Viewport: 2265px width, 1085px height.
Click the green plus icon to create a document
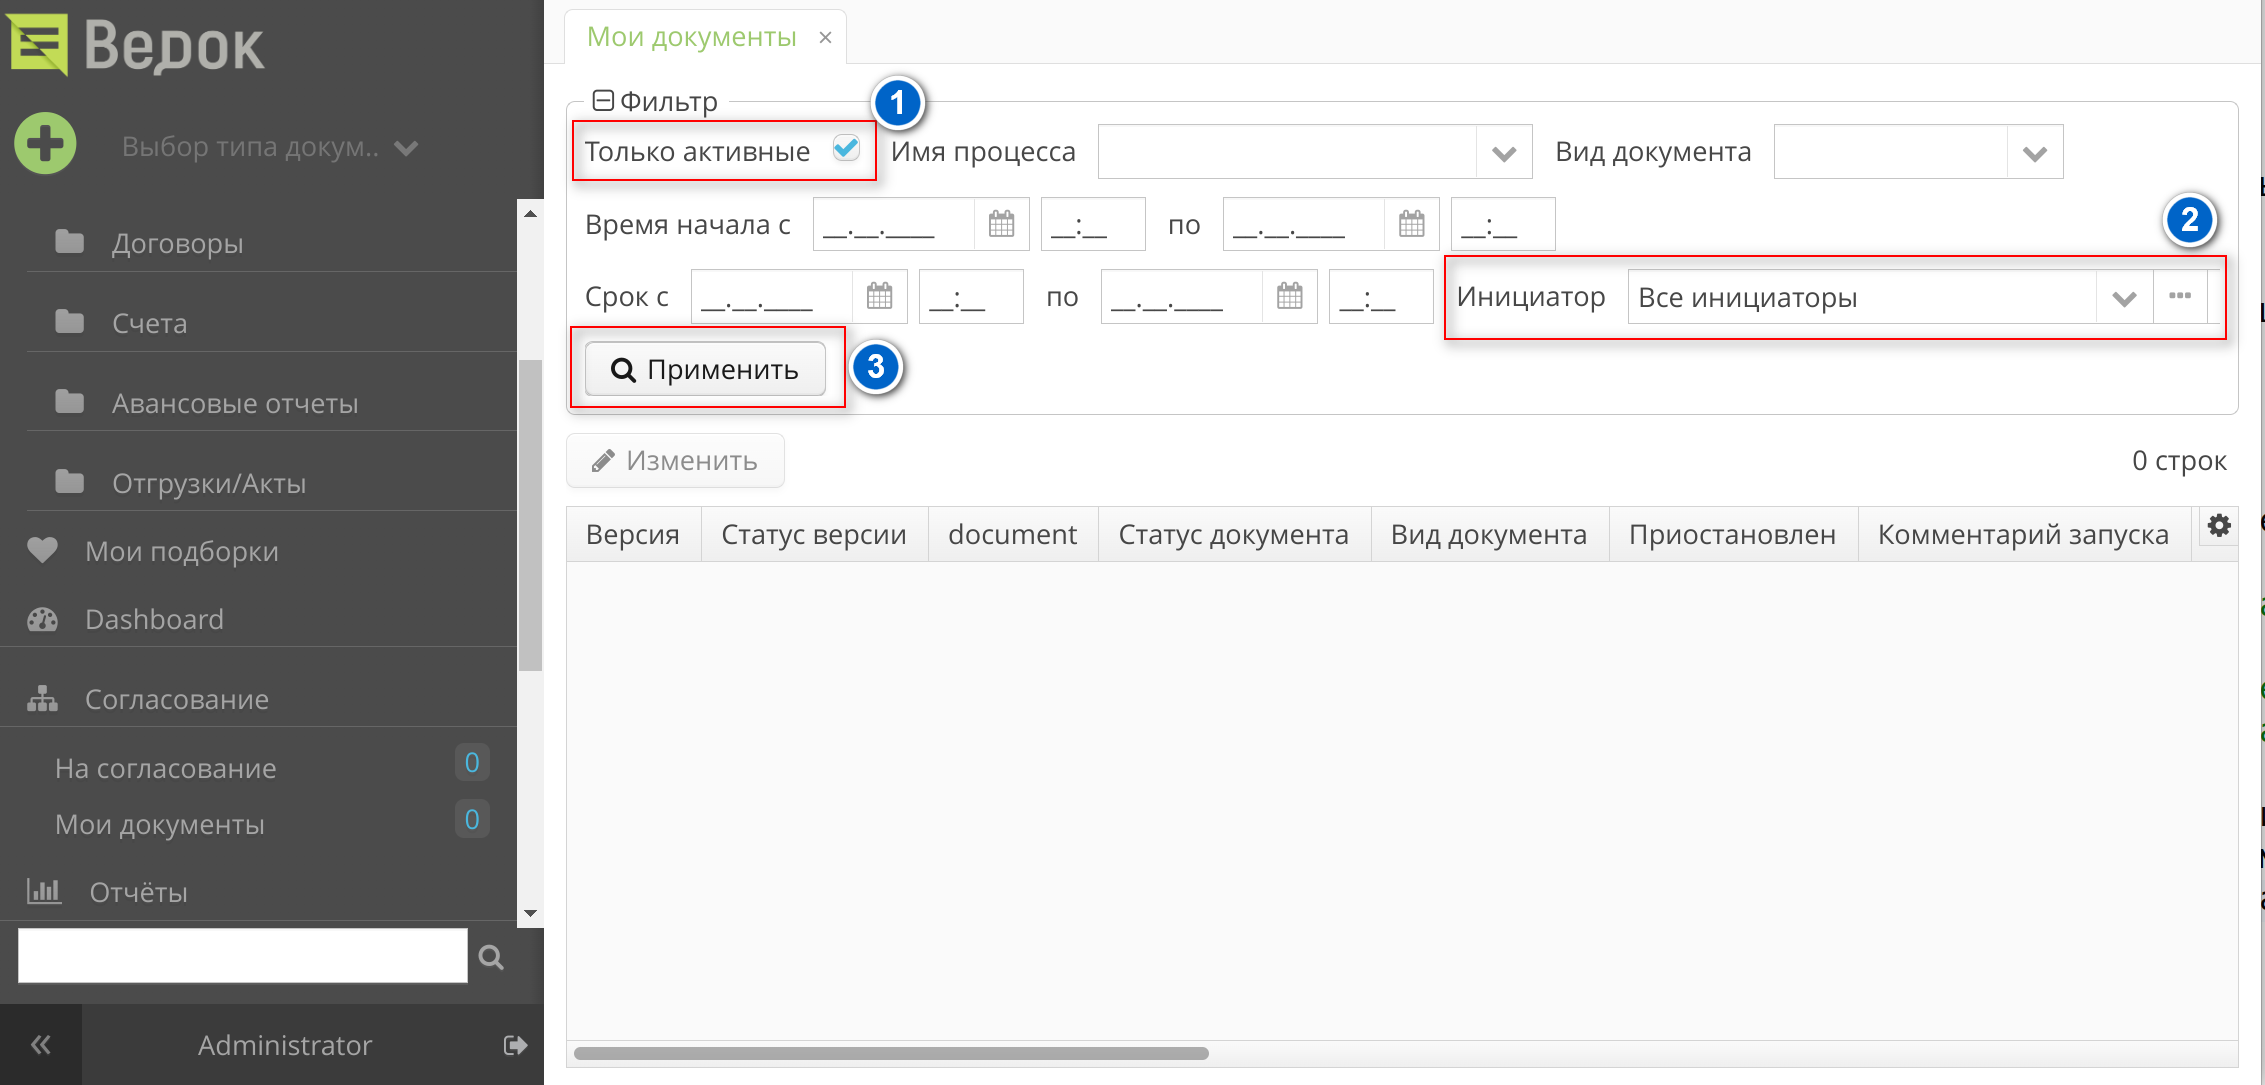click(x=44, y=144)
